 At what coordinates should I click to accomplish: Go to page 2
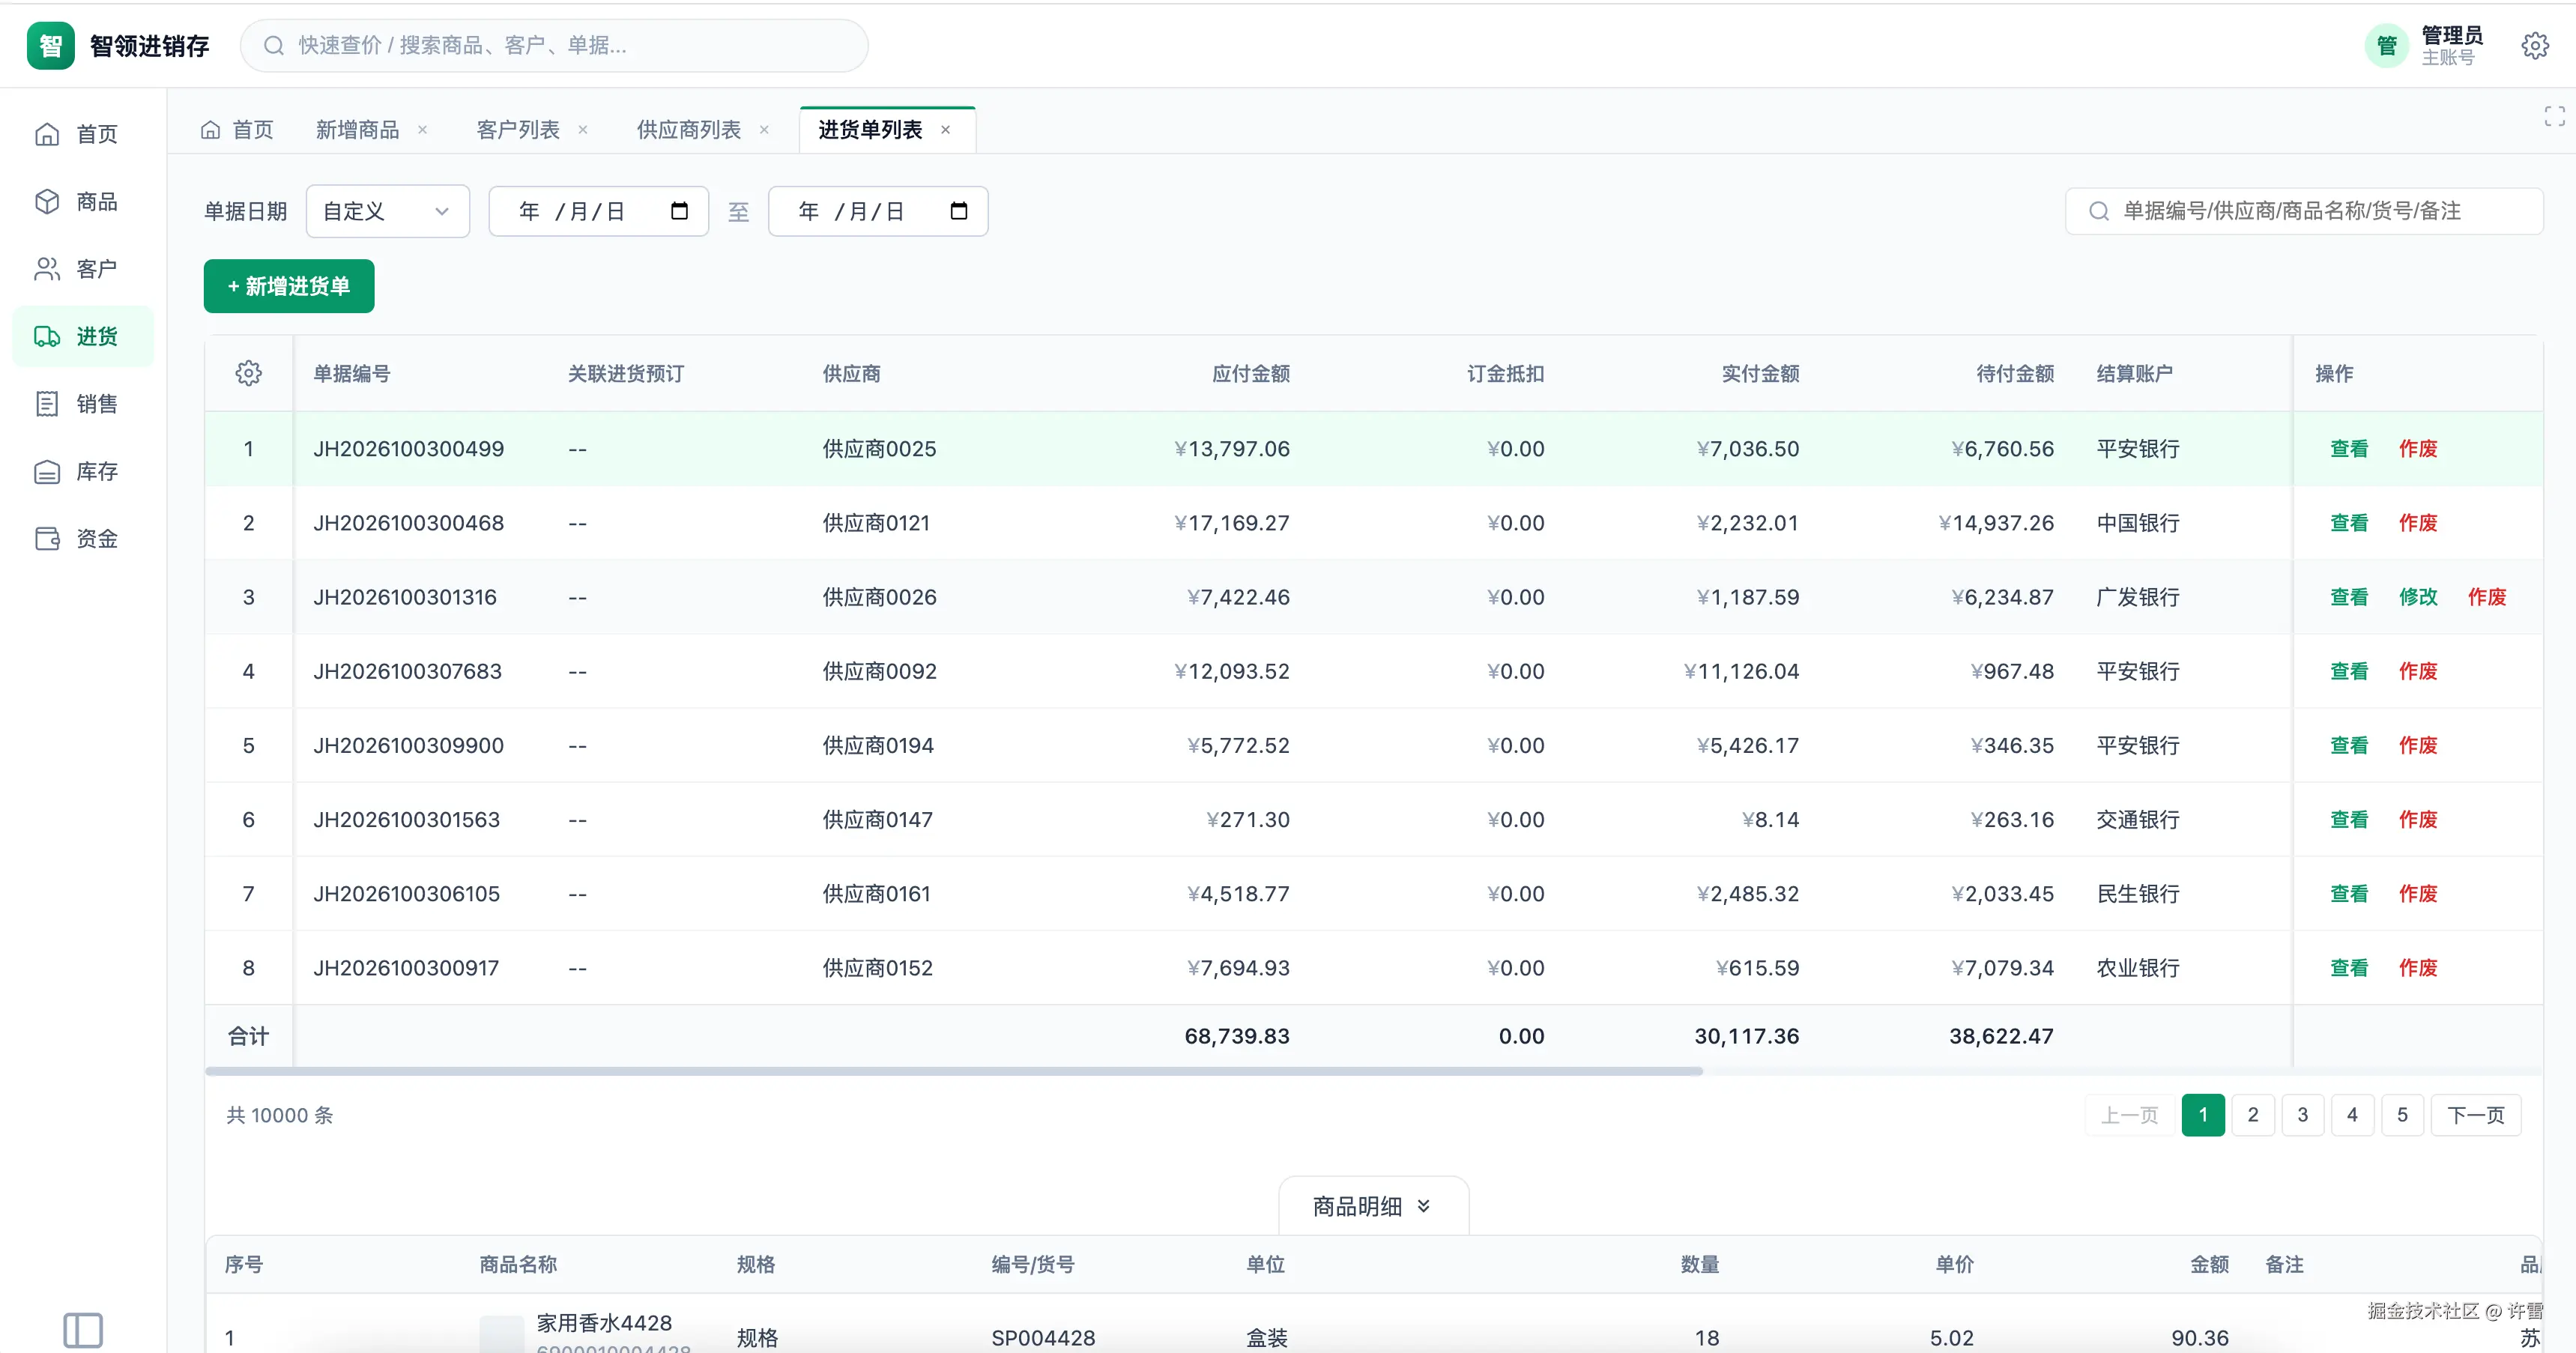coord(2253,1115)
